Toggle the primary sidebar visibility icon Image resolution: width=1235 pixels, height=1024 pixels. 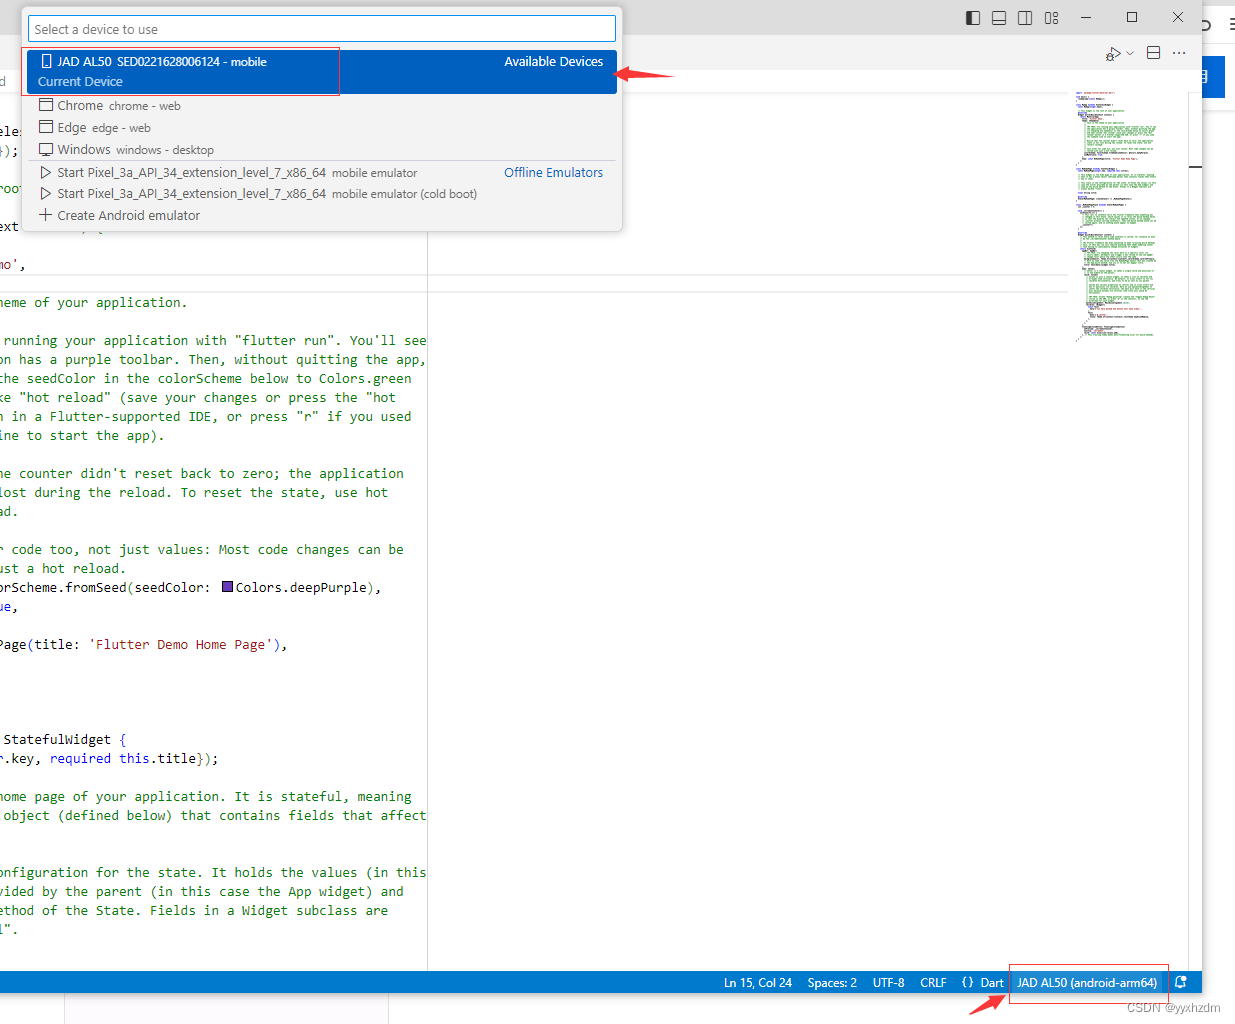click(x=972, y=17)
